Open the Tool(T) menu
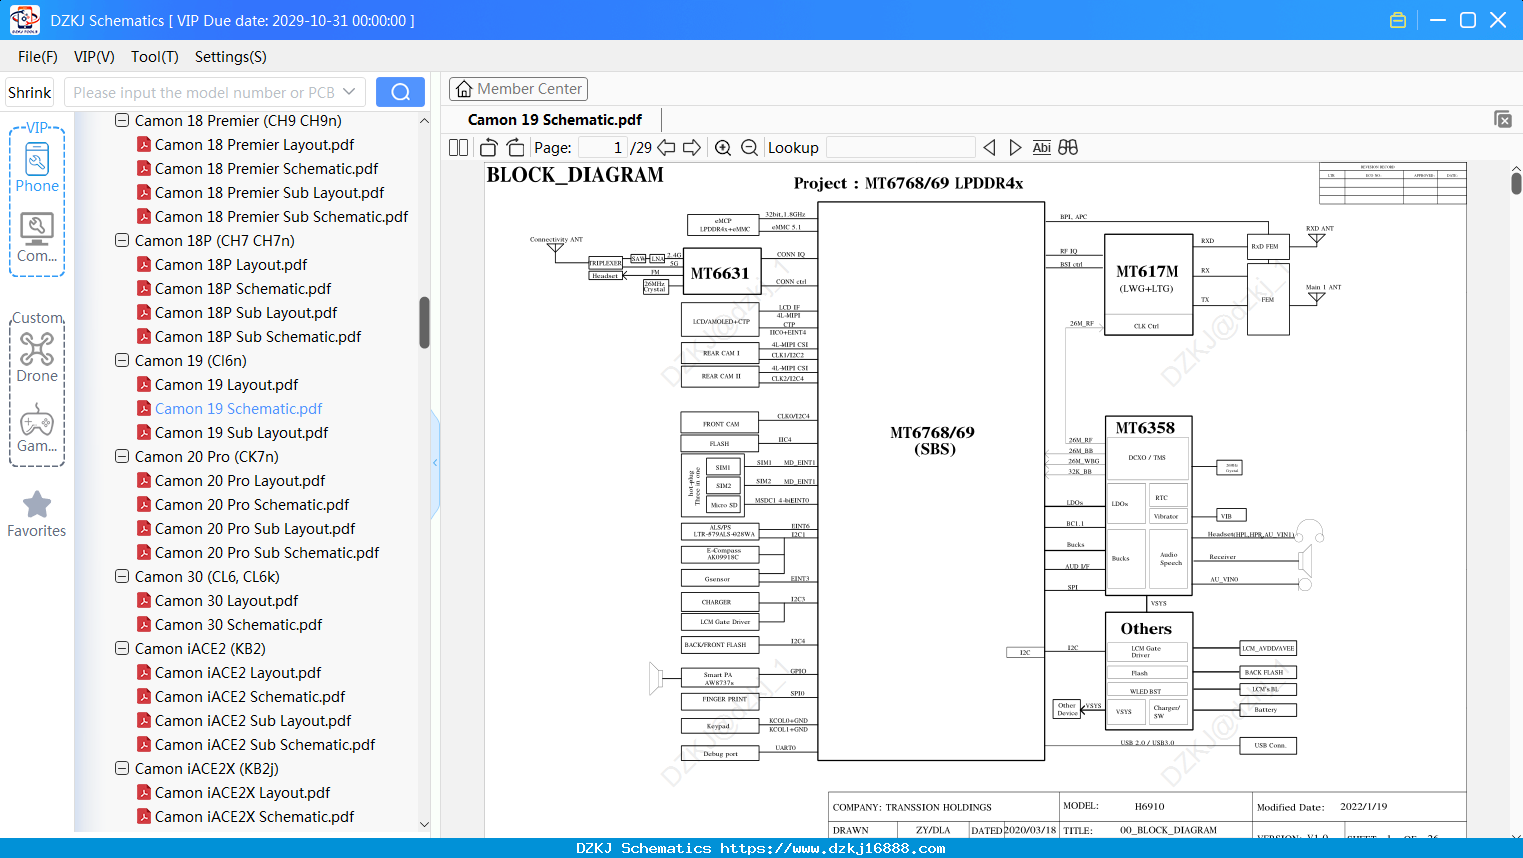 click(155, 57)
